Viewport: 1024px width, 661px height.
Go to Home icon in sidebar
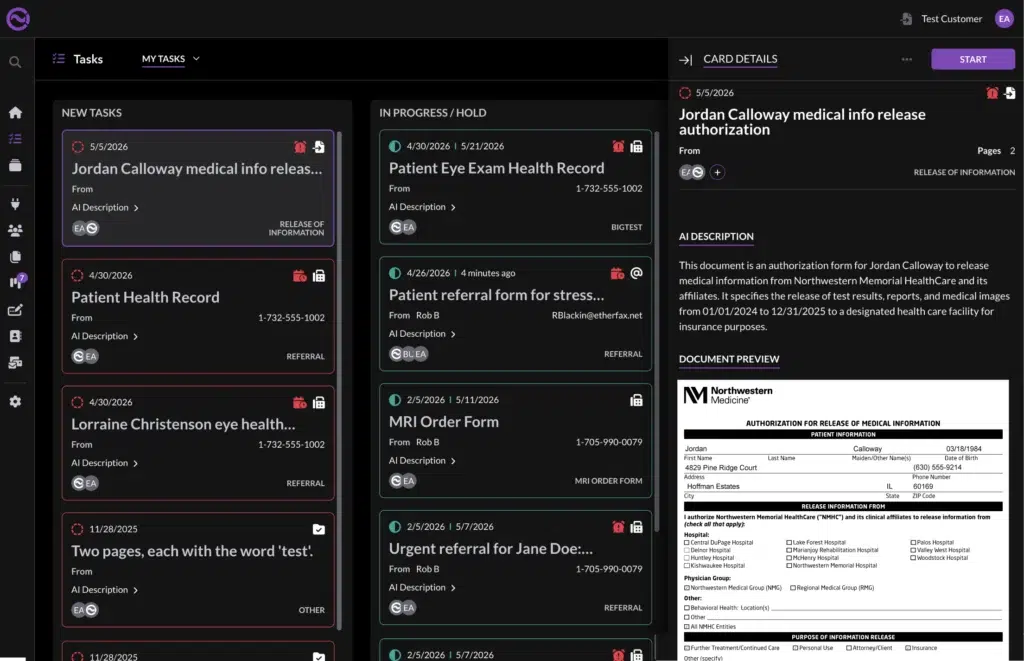point(15,112)
